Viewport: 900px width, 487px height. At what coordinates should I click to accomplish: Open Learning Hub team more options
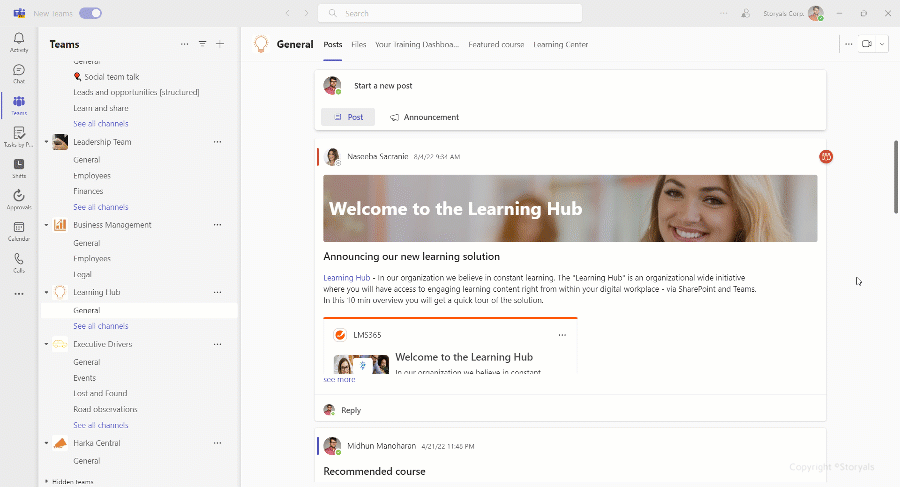pyautogui.click(x=218, y=292)
